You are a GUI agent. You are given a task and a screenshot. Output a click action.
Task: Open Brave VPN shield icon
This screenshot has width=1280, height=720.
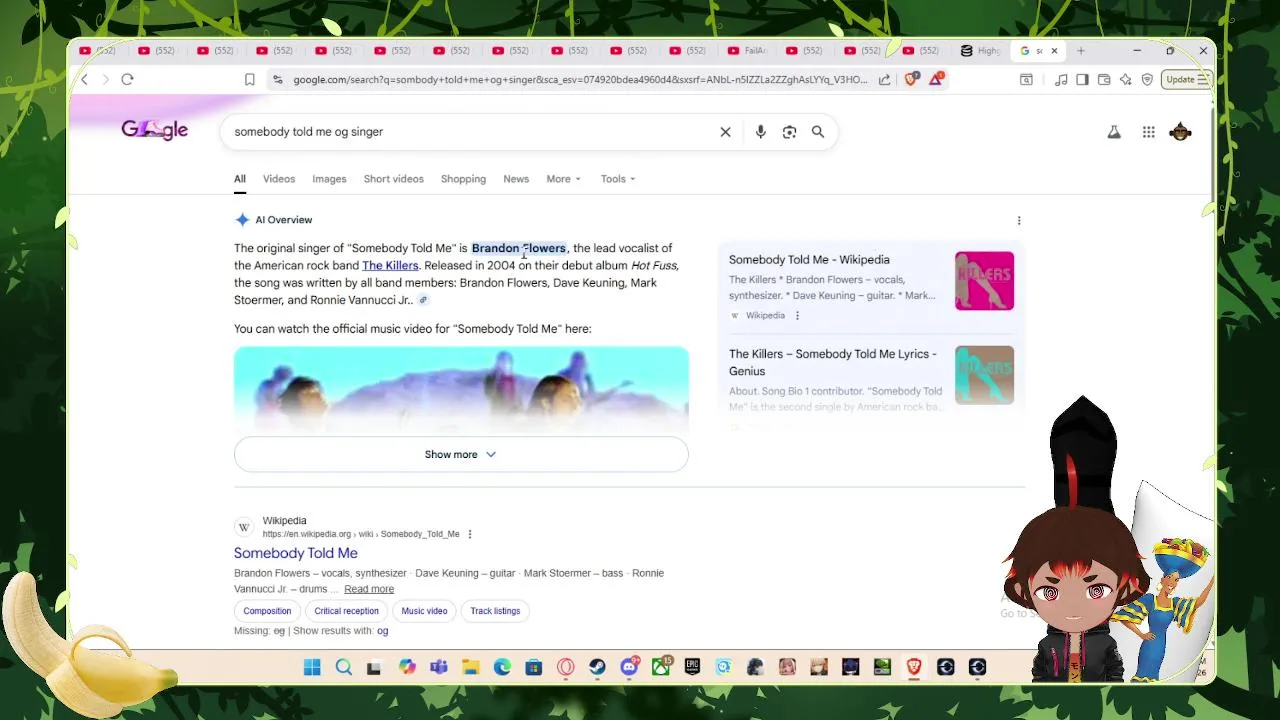(x=1147, y=79)
